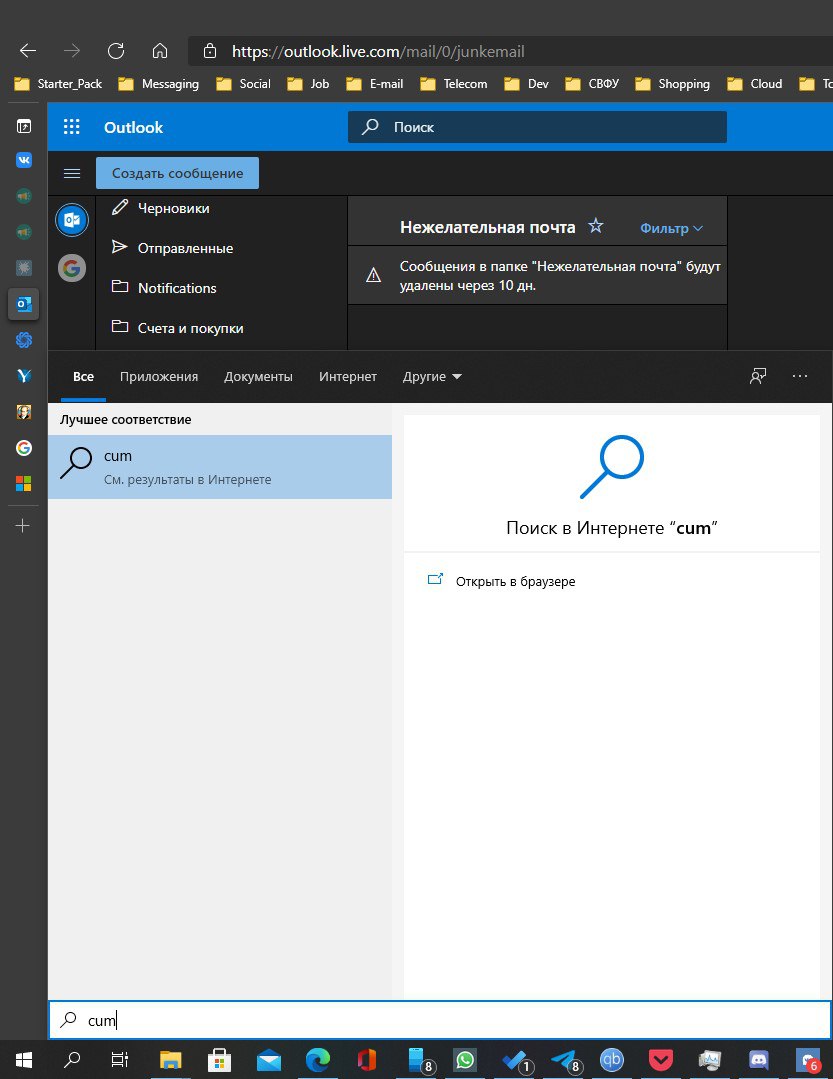Screen dimensions: 833x1079
Task: Switch to Интернет search tab
Action: [x=347, y=376]
